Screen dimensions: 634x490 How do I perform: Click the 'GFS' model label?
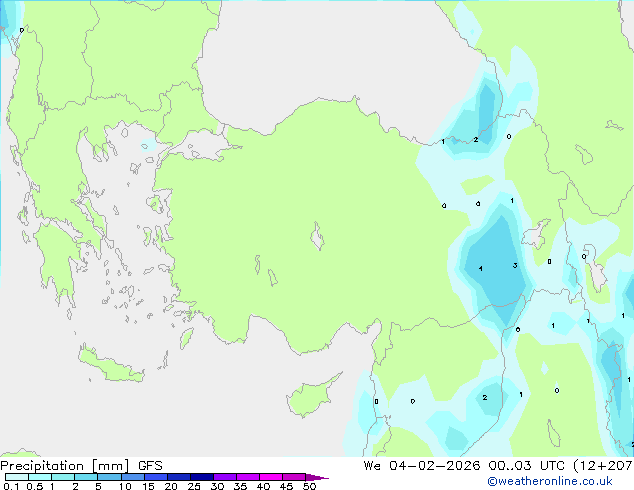click(150, 466)
